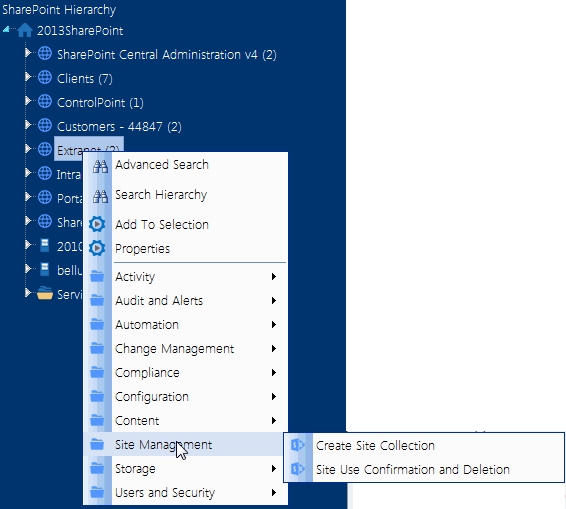Image resolution: width=566 pixels, height=509 pixels.
Task: Select the Customers - 44847 (2) label
Action: (x=119, y=127)
